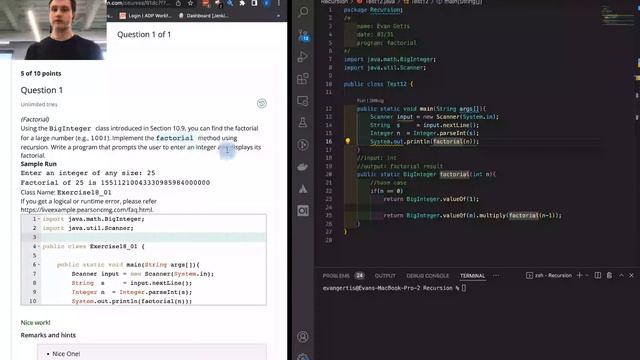
Task: Click the 'Question 1 of 1' heading
Action: (x=144, y=35)
